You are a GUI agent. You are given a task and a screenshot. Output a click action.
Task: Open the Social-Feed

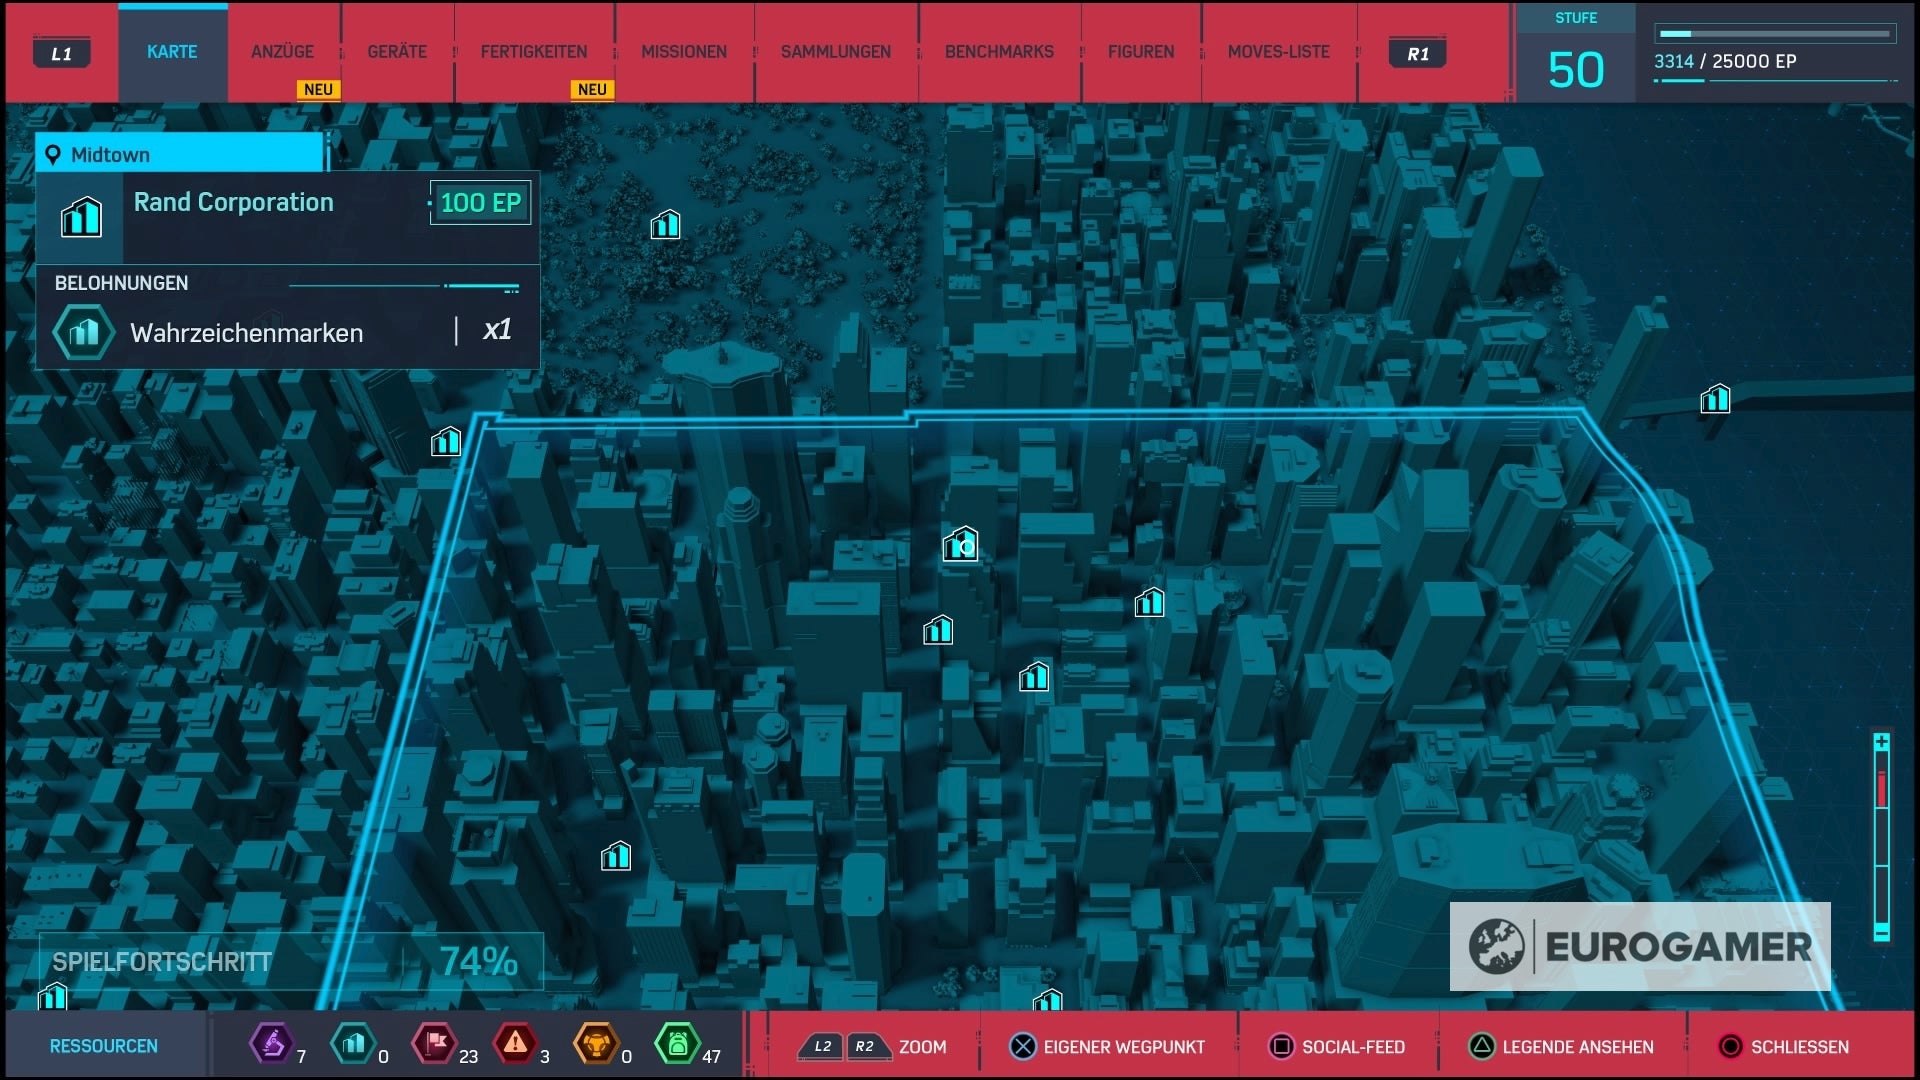pyautogui.click(x=1337, y=1046)
